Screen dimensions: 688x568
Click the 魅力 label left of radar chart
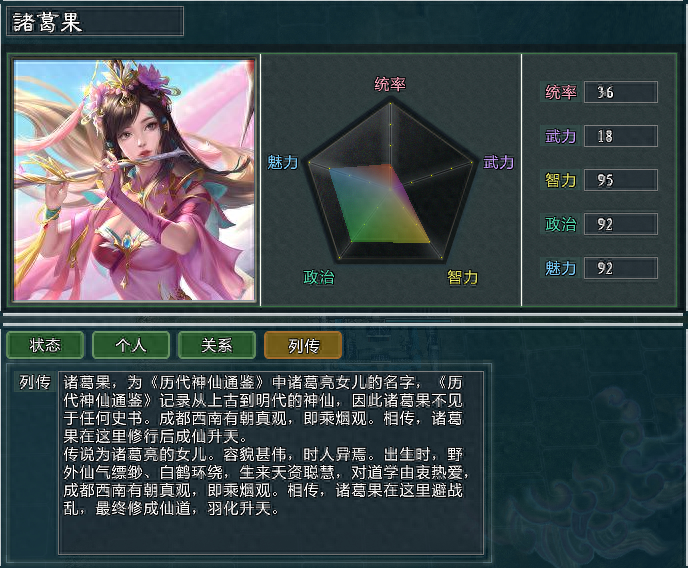[x=283, y=162]
